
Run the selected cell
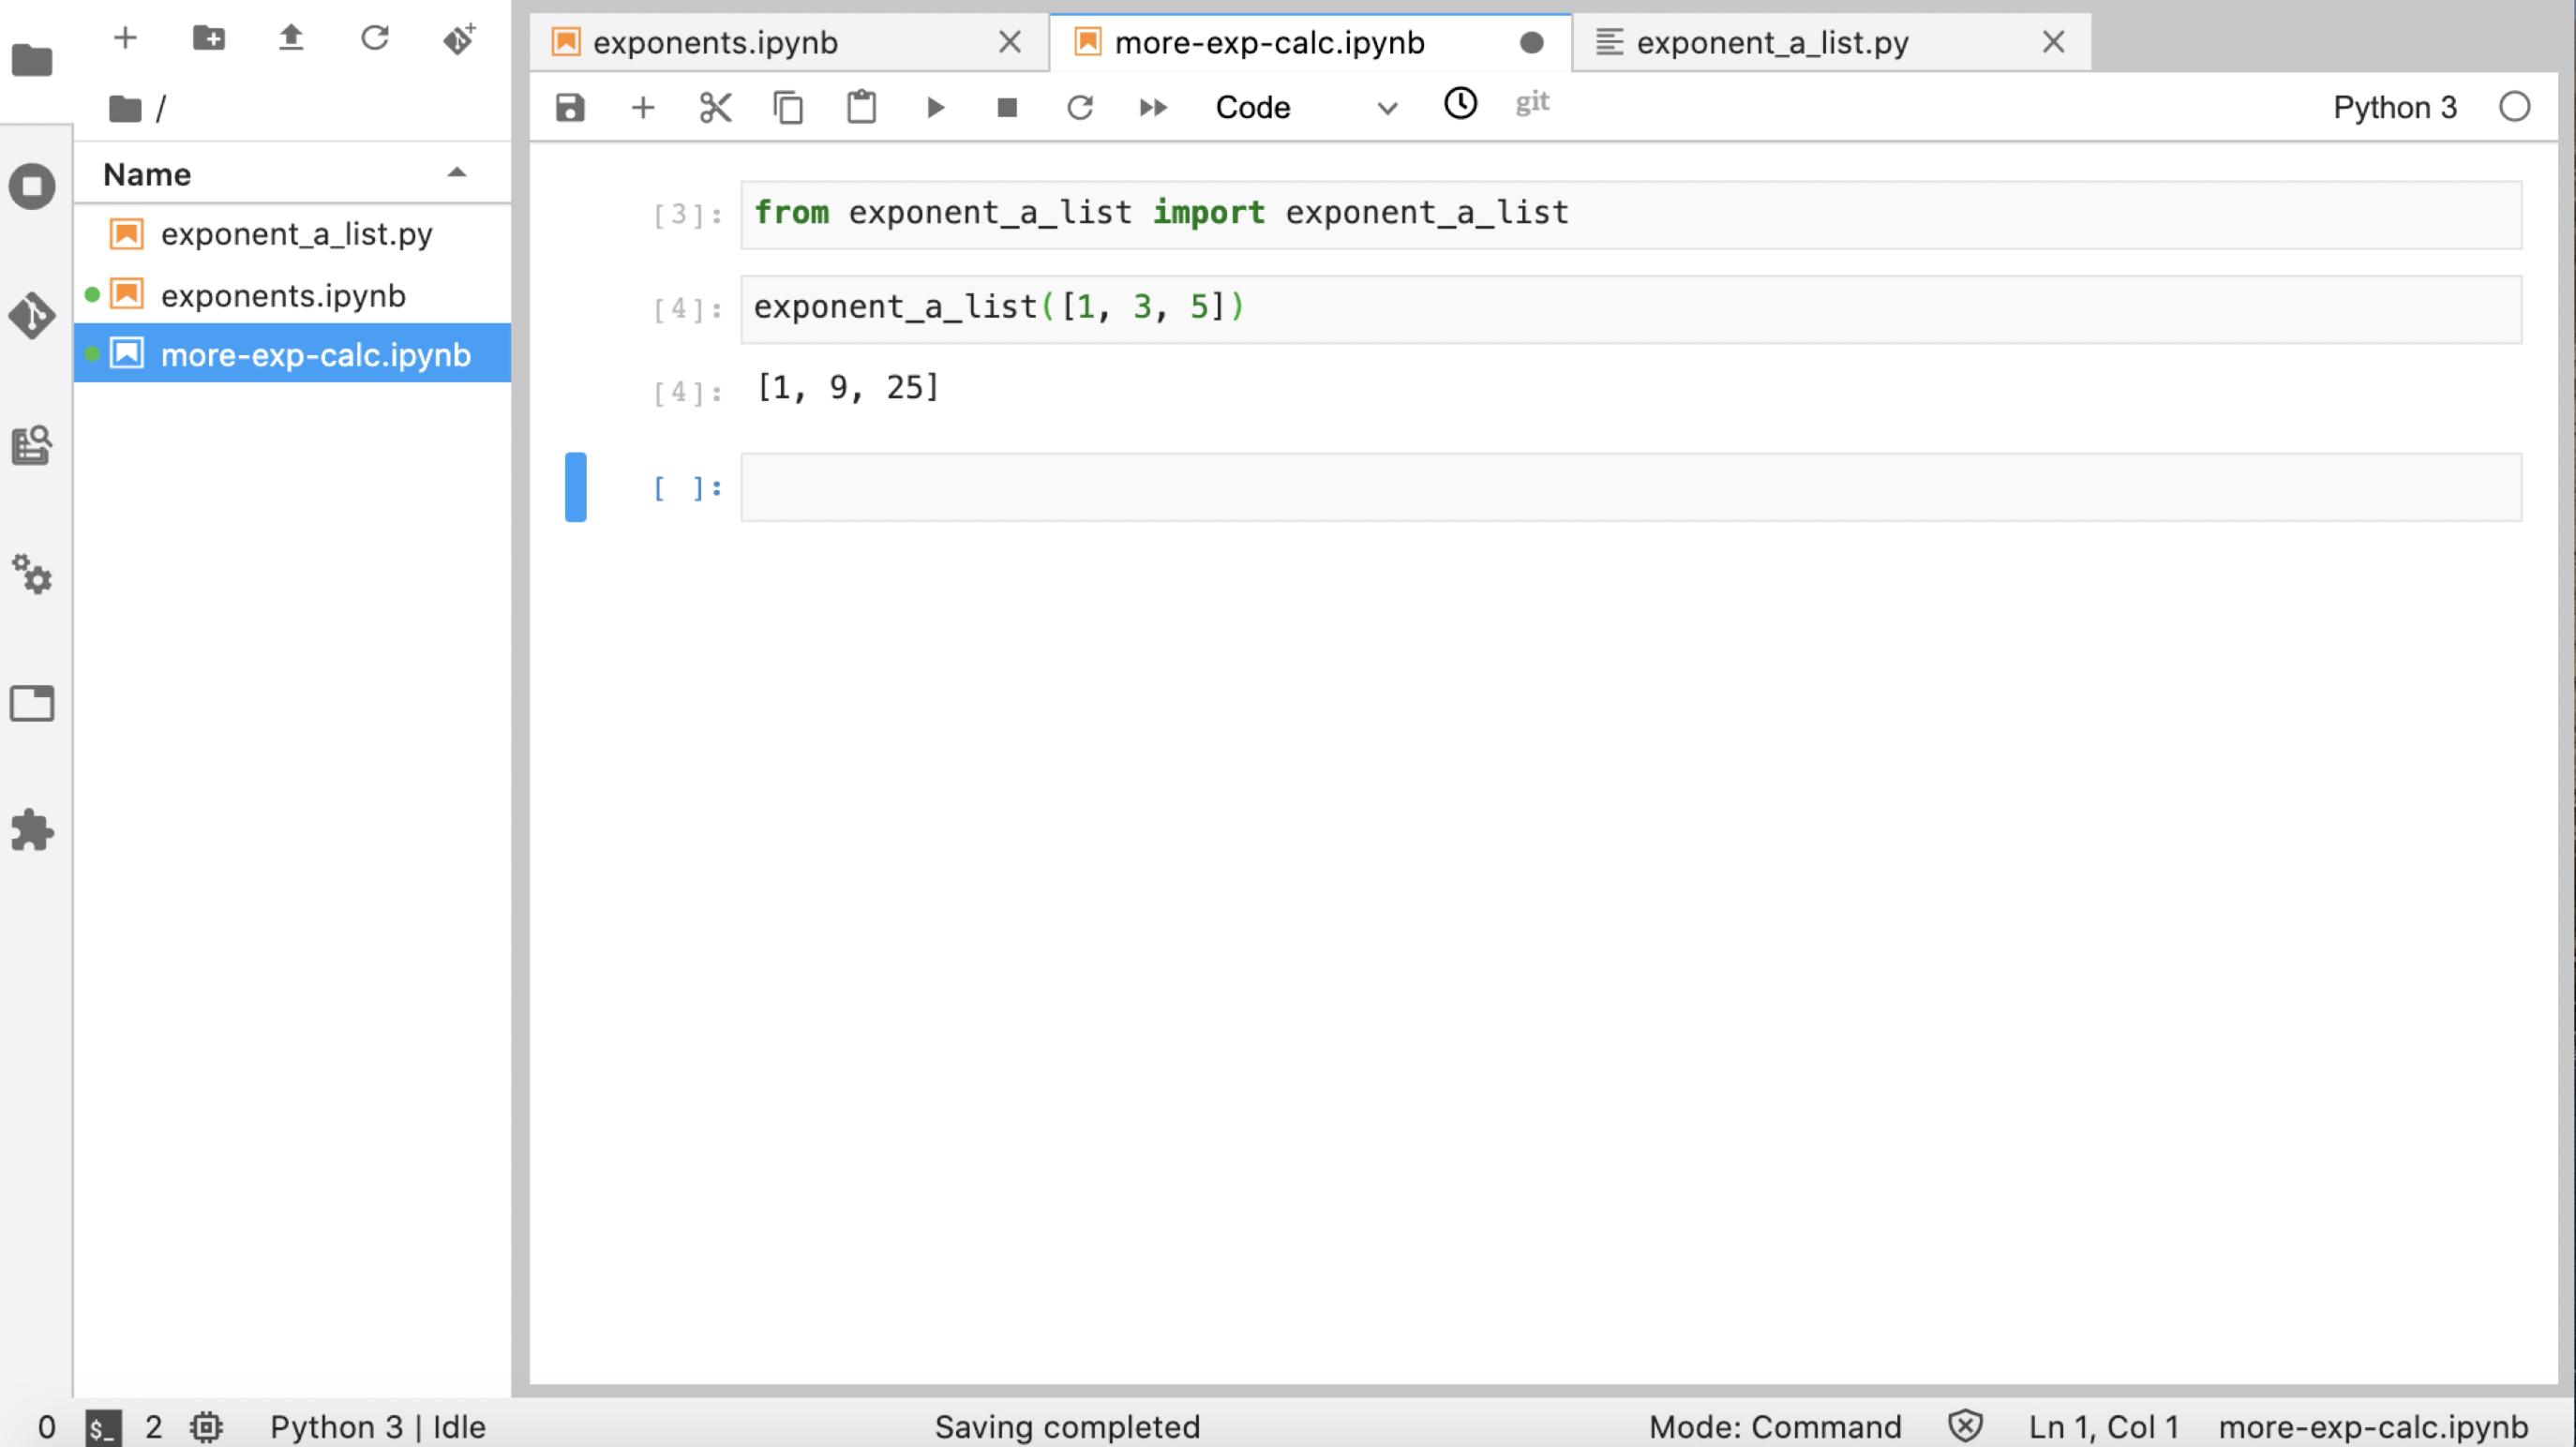click(934, 107)
